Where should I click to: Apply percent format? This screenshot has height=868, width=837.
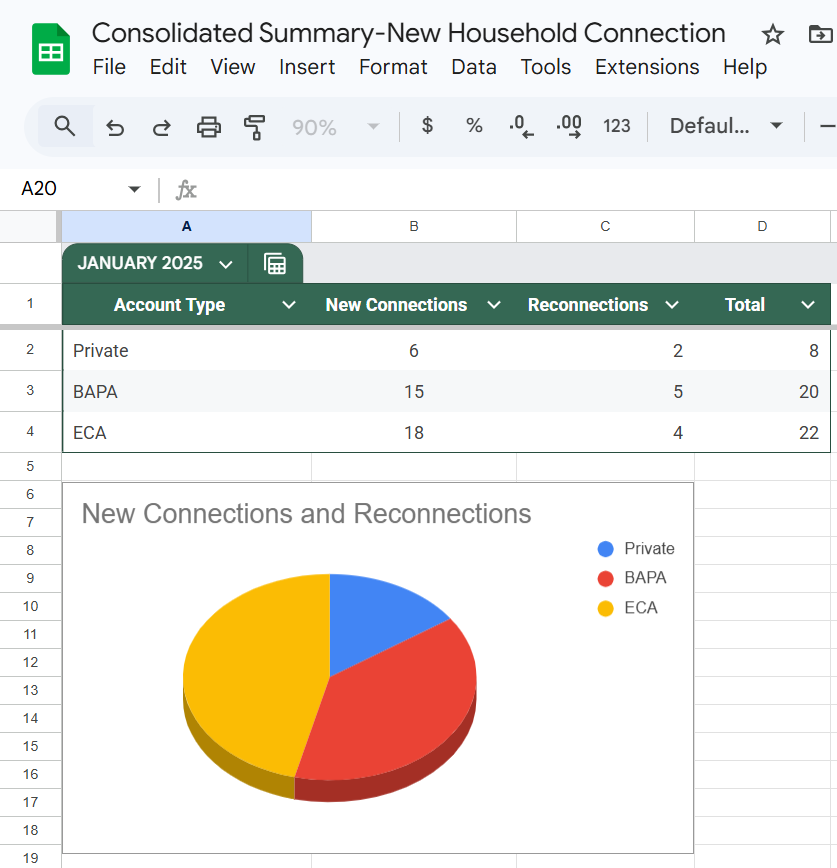474,126
